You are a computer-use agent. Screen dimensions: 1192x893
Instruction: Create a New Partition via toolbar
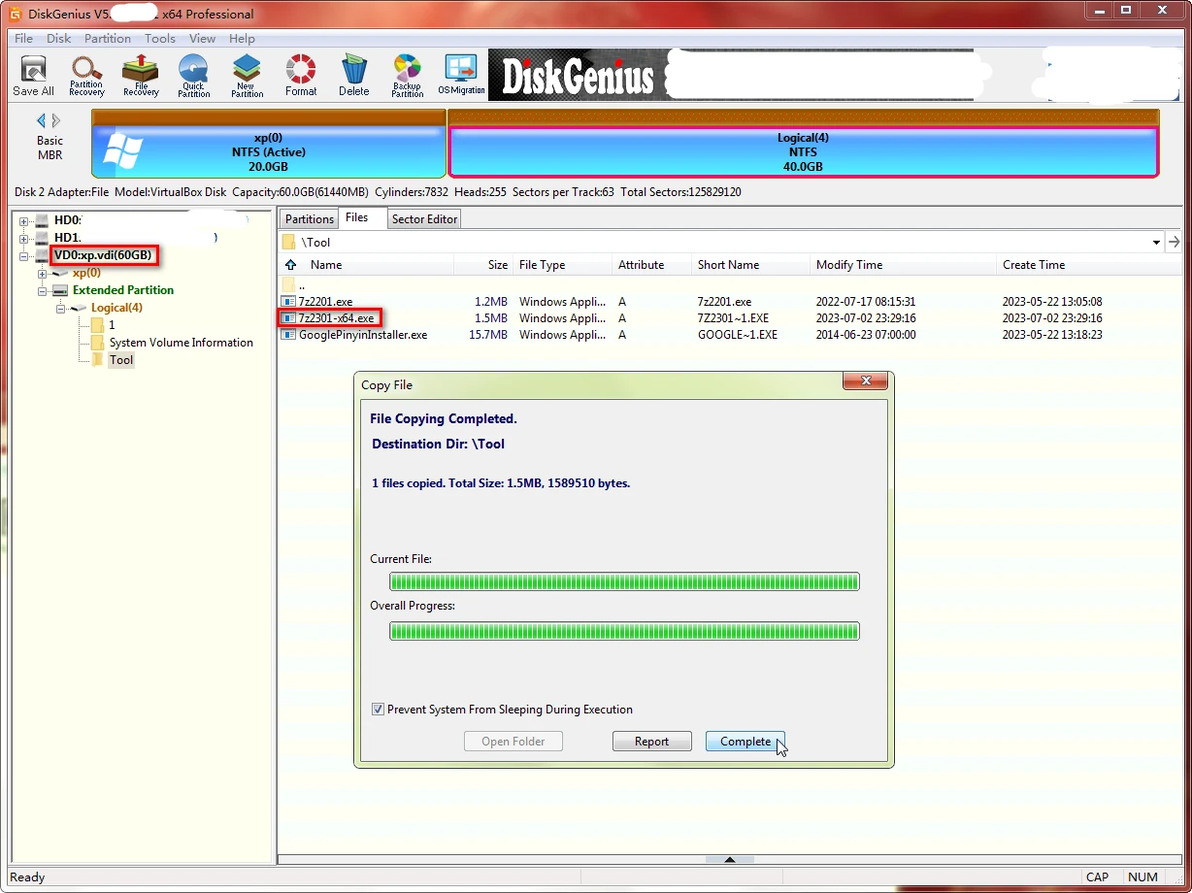pyautogui.click(x=247, y=75)
